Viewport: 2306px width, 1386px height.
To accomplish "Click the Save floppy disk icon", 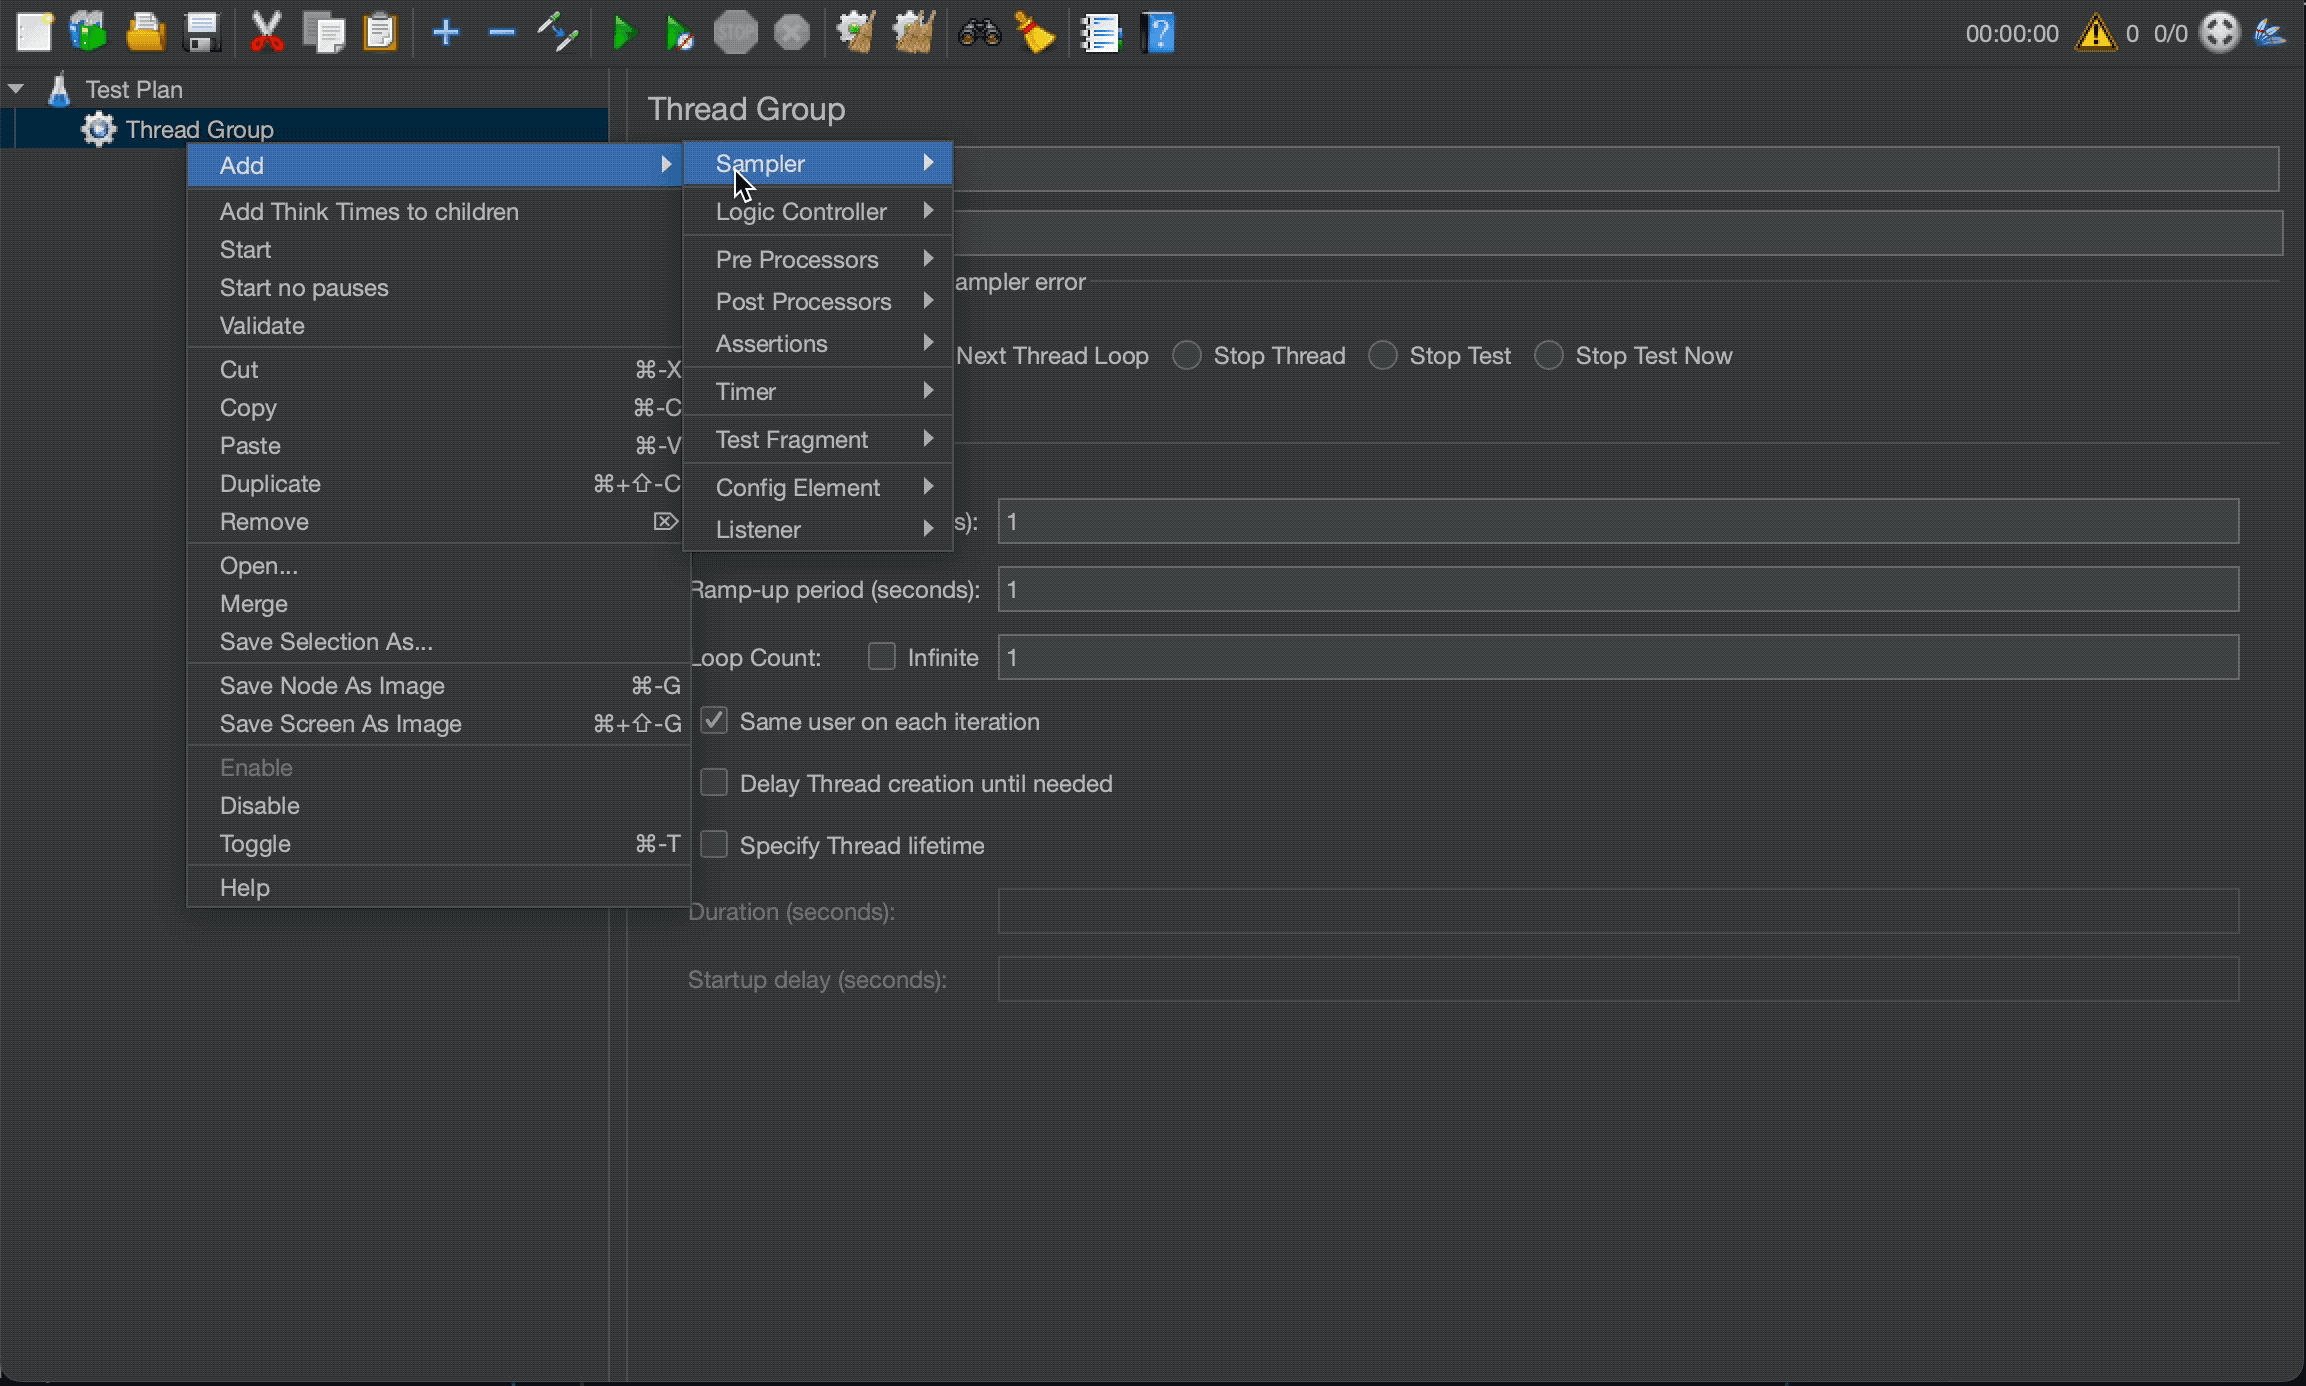I will [x=203, y=33].
